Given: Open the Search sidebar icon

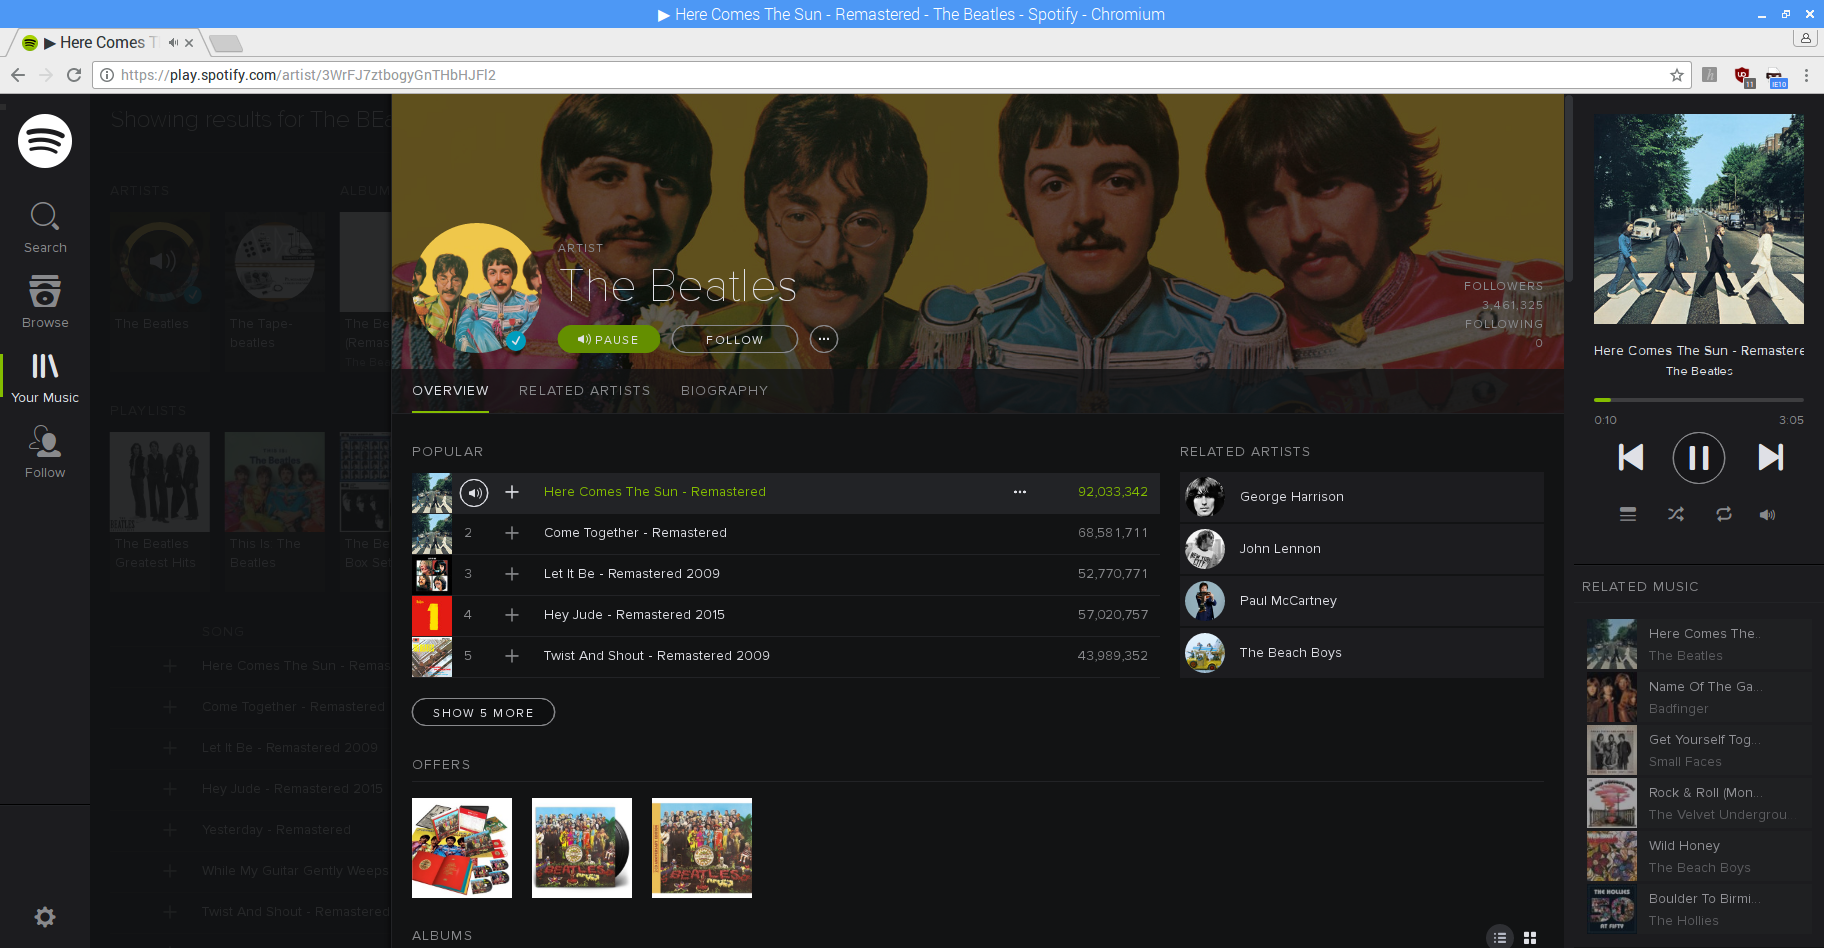Looking at the screenshot, I should point(45,227).
